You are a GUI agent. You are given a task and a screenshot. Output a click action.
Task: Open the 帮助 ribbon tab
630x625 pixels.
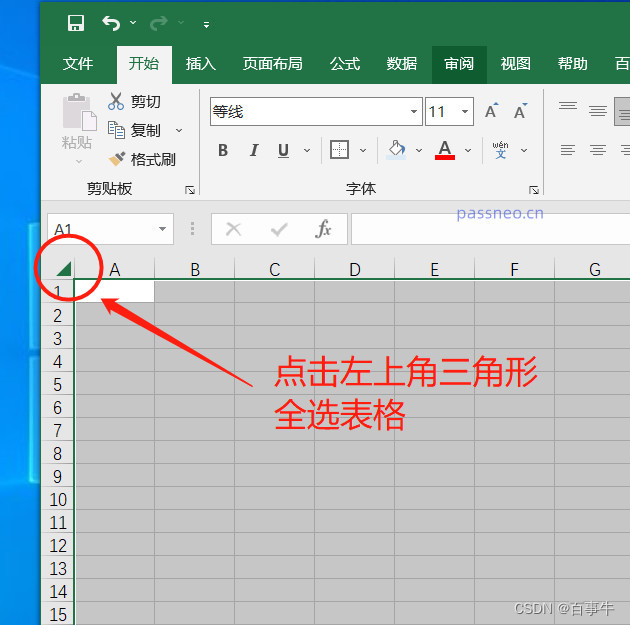coord(573,64)
